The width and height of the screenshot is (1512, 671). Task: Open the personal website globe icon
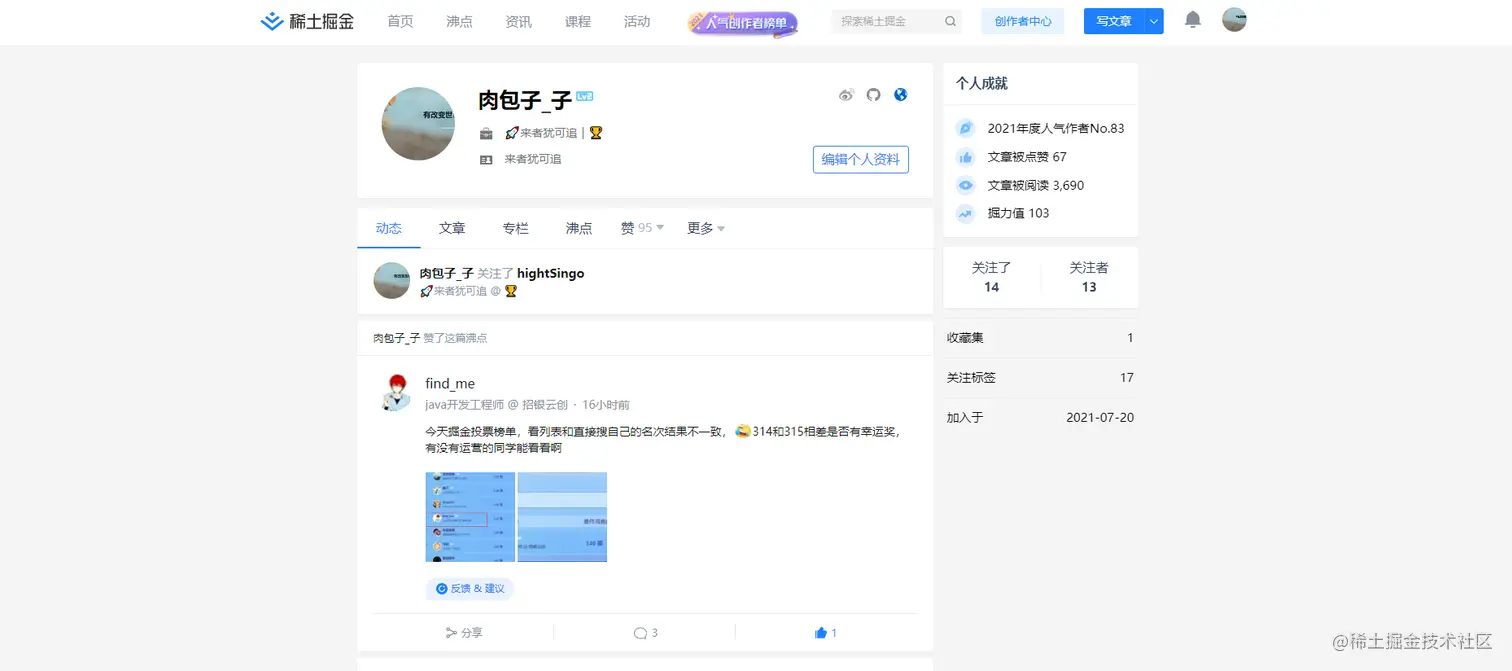point(901,95)
